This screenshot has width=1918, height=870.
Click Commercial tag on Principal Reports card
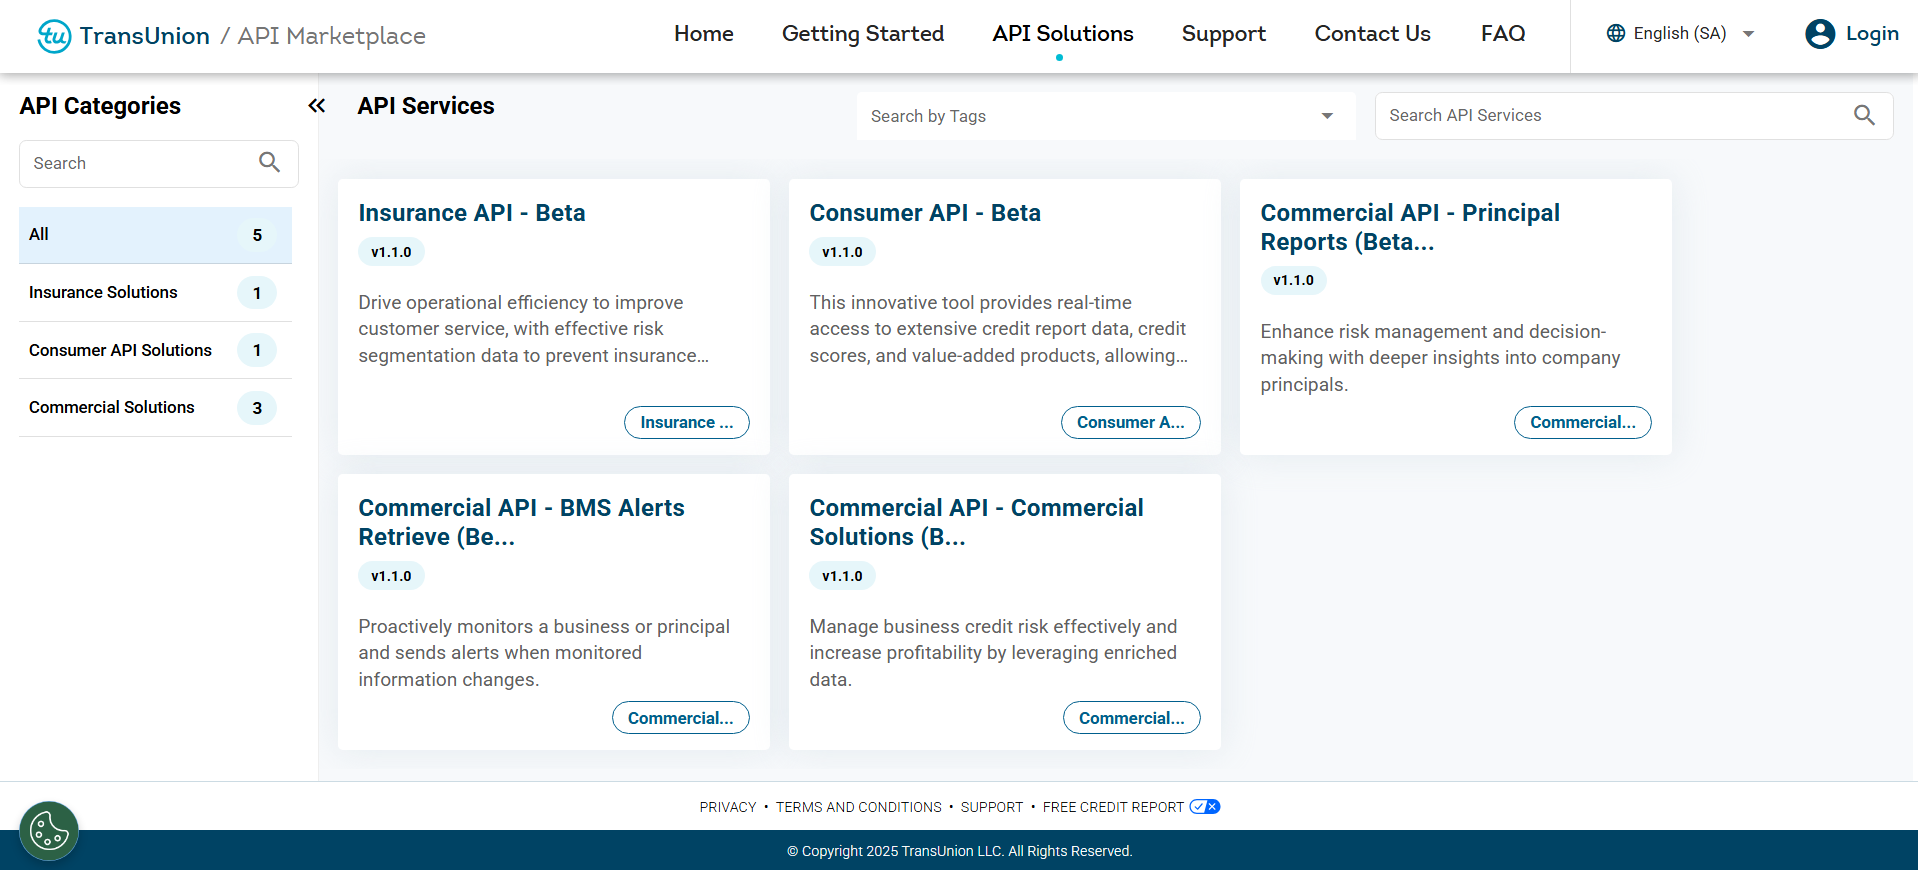1582,422
